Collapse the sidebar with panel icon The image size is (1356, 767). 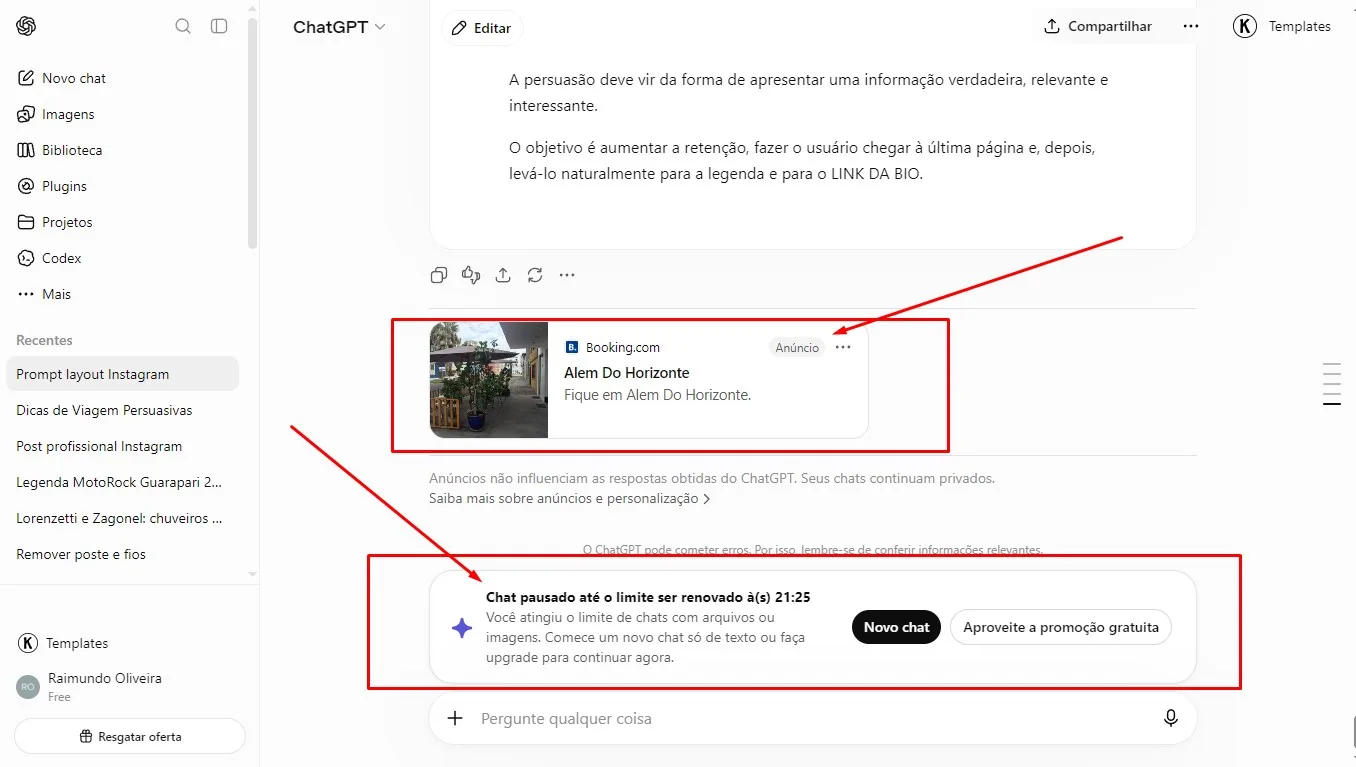[x=219, y=26]
